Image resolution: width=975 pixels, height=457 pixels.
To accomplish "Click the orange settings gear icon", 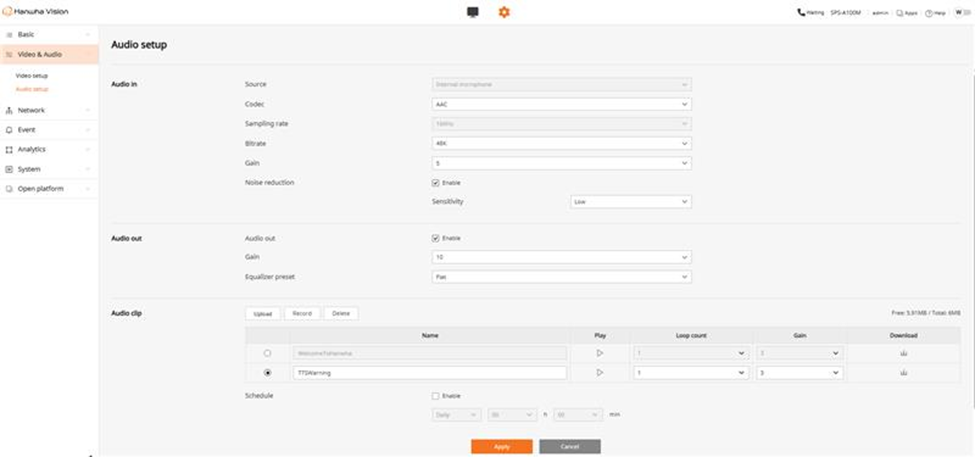I will point(504,12).
